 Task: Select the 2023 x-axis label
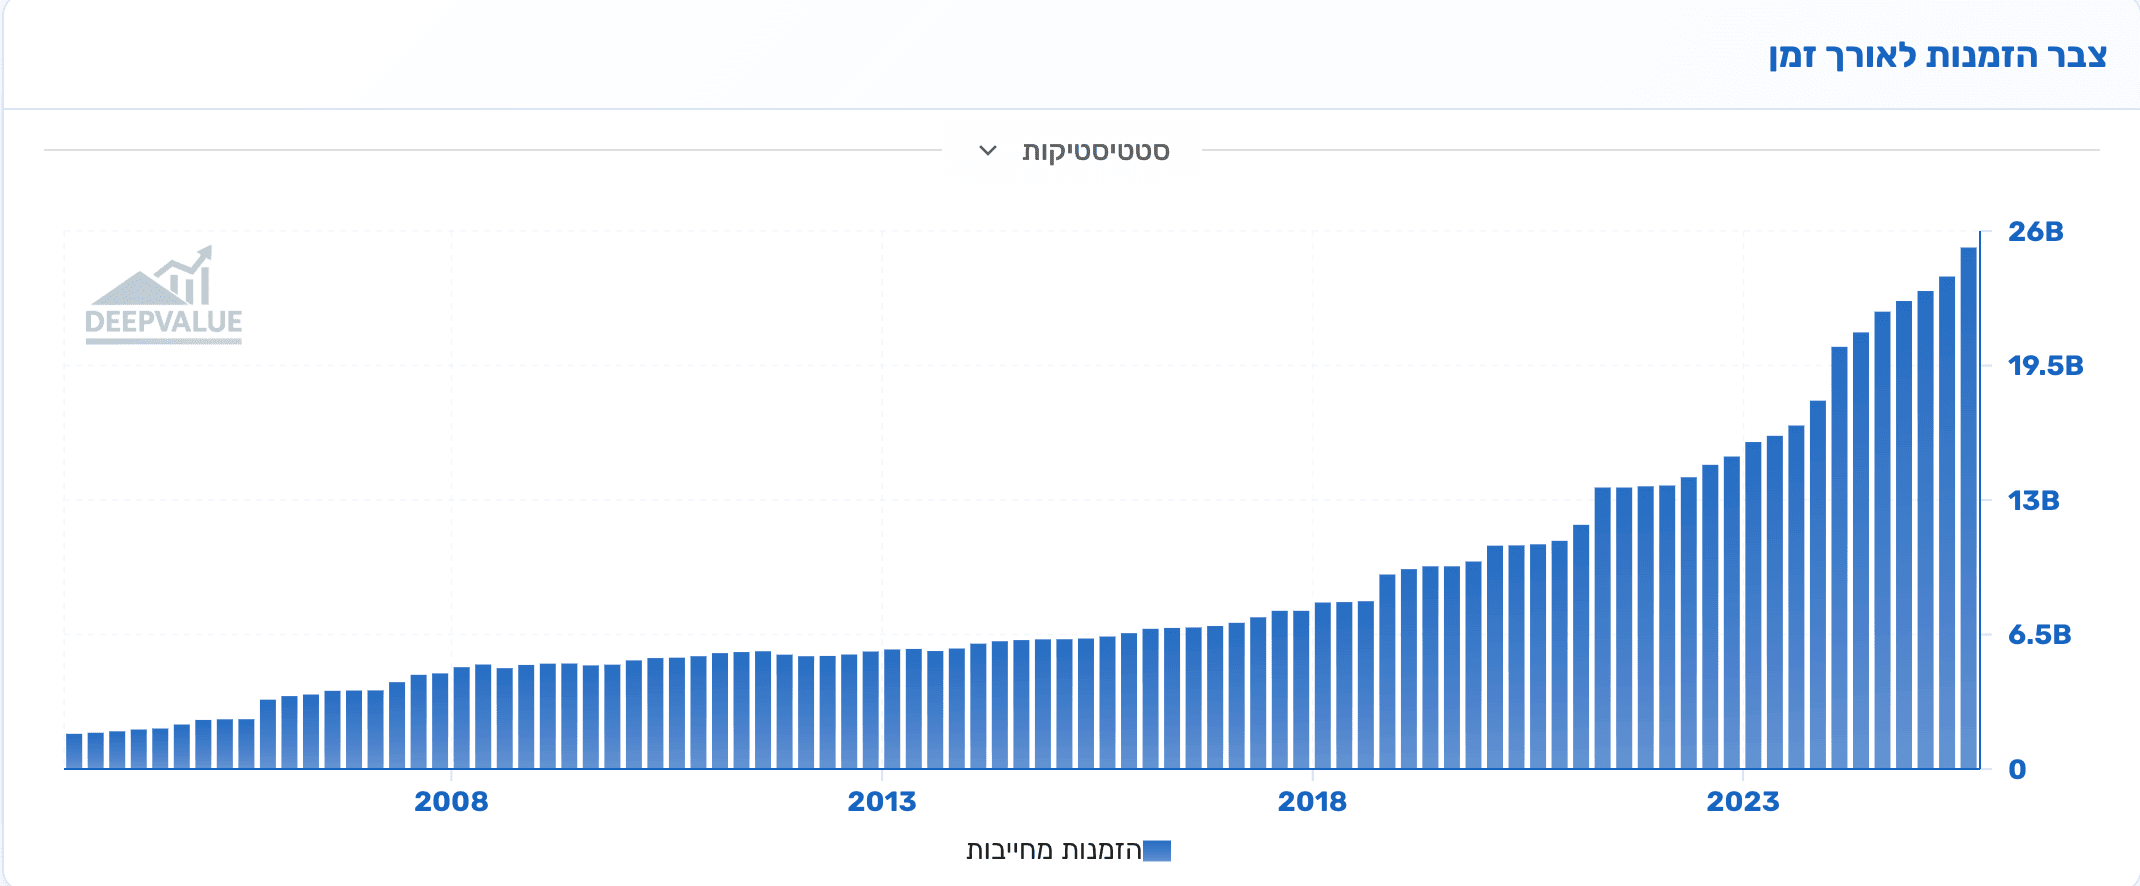[1743, 802]
